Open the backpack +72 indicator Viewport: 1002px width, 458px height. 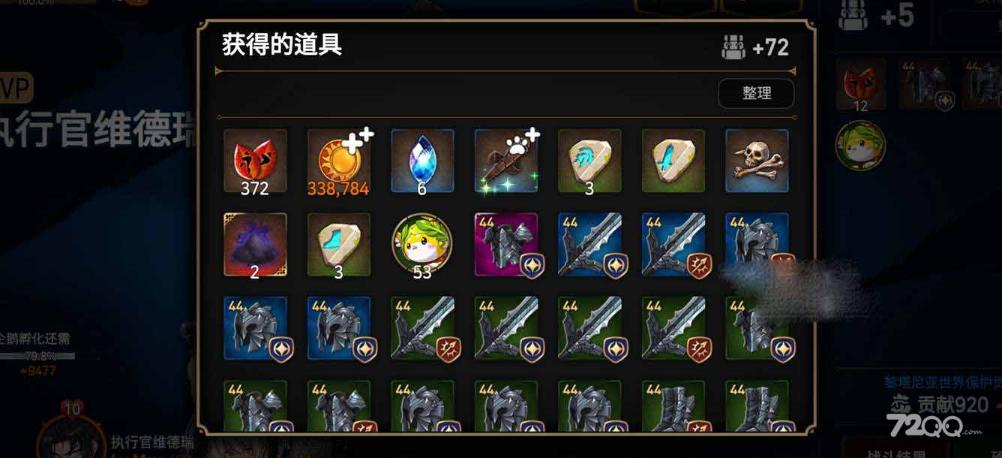755,47
